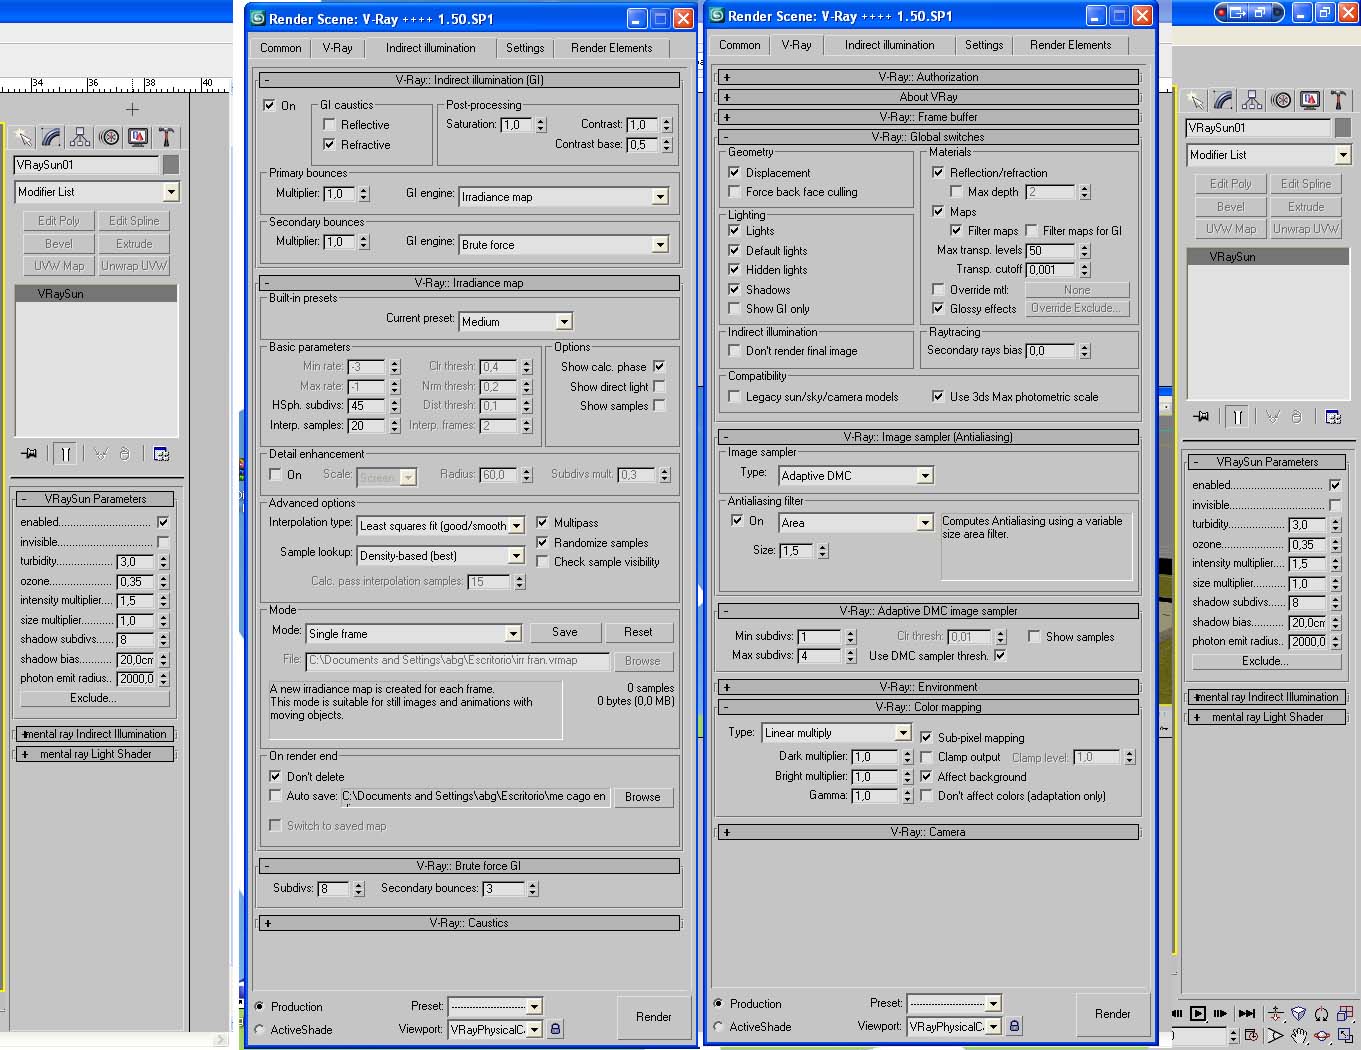Enable Clamp output in Color mapping

pos(926,757)
